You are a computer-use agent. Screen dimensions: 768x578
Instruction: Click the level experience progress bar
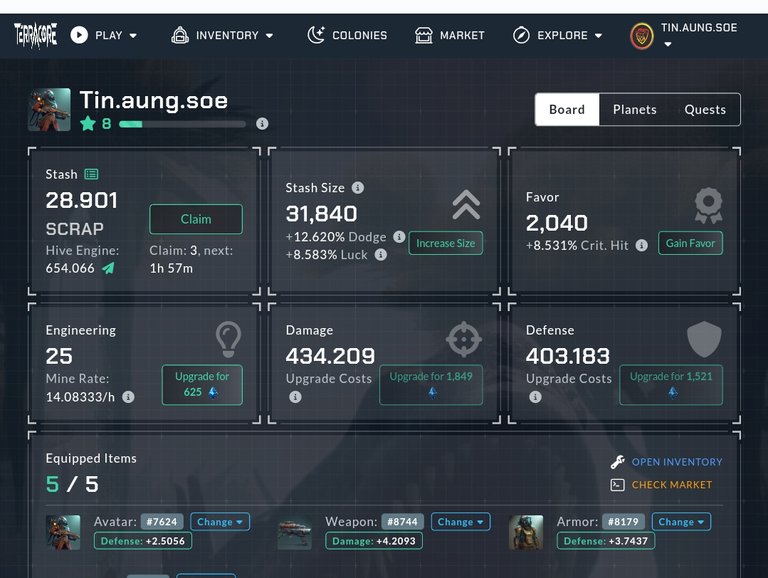[x=182, y=124]
